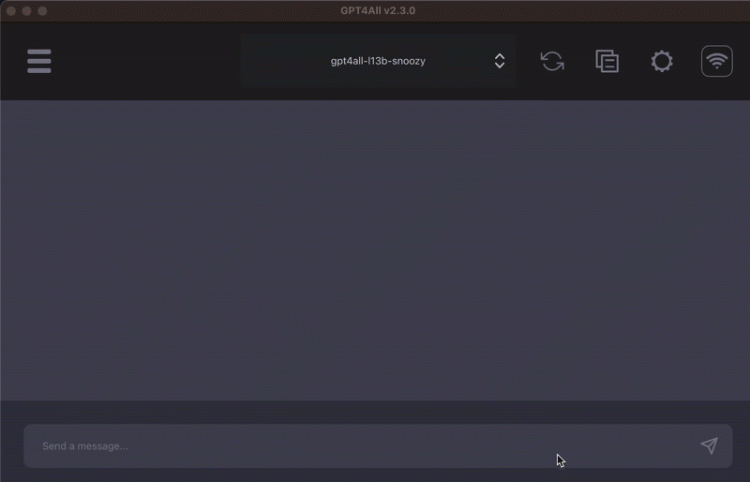Click empty right end of the title bar
Image resolution: width=750 pixels, height=482 pixels.
click(x=650, y=10)
